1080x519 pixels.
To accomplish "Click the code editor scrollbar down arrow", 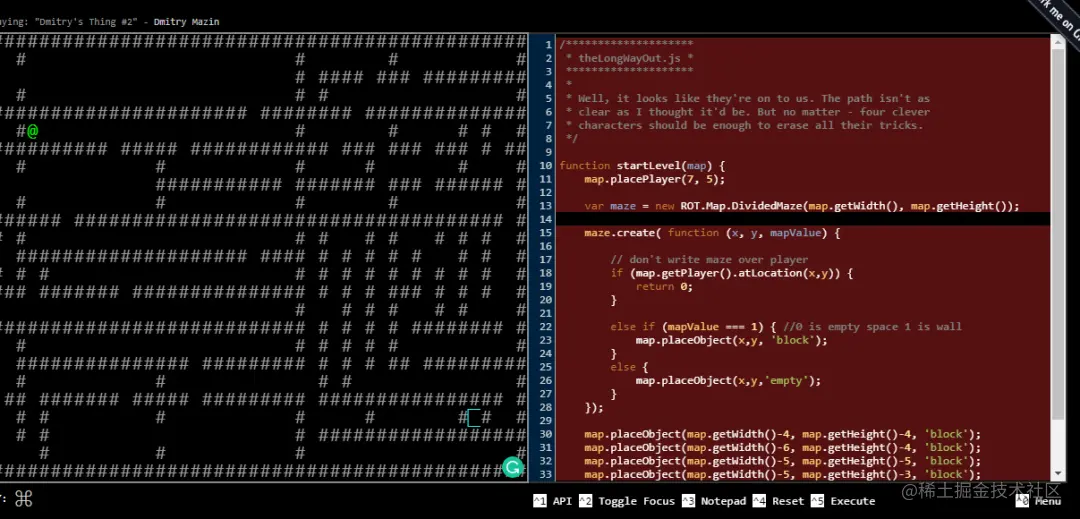I will coord(1058,474).
